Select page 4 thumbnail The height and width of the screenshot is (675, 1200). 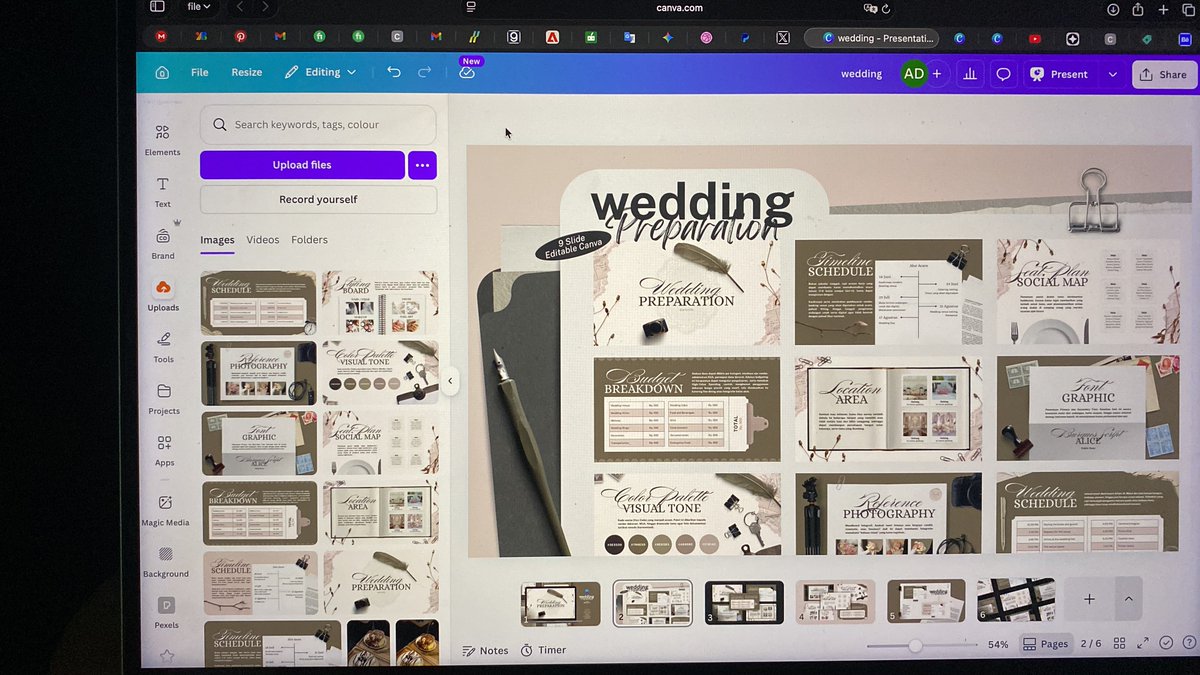(x=835, y=601)
